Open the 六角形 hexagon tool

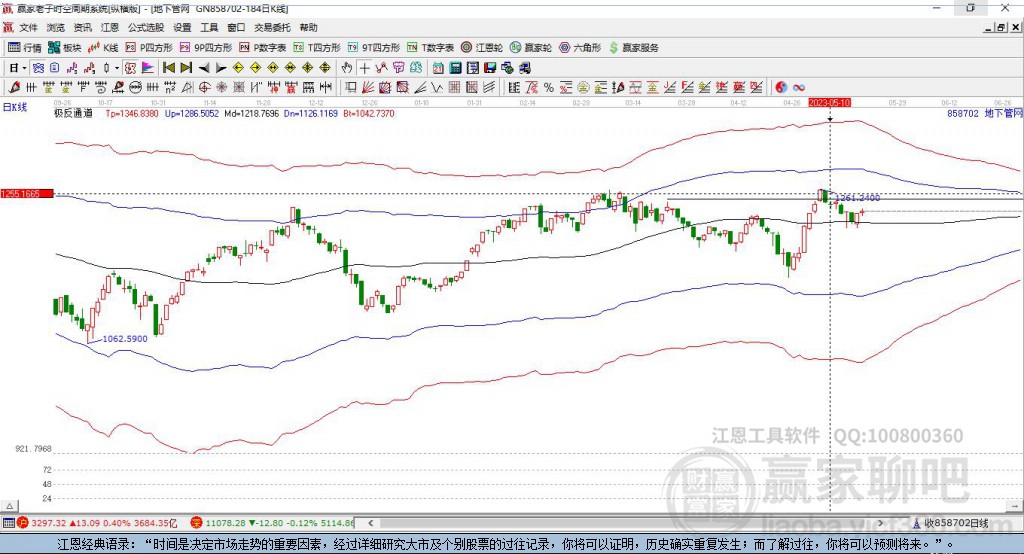click(580, 48)
